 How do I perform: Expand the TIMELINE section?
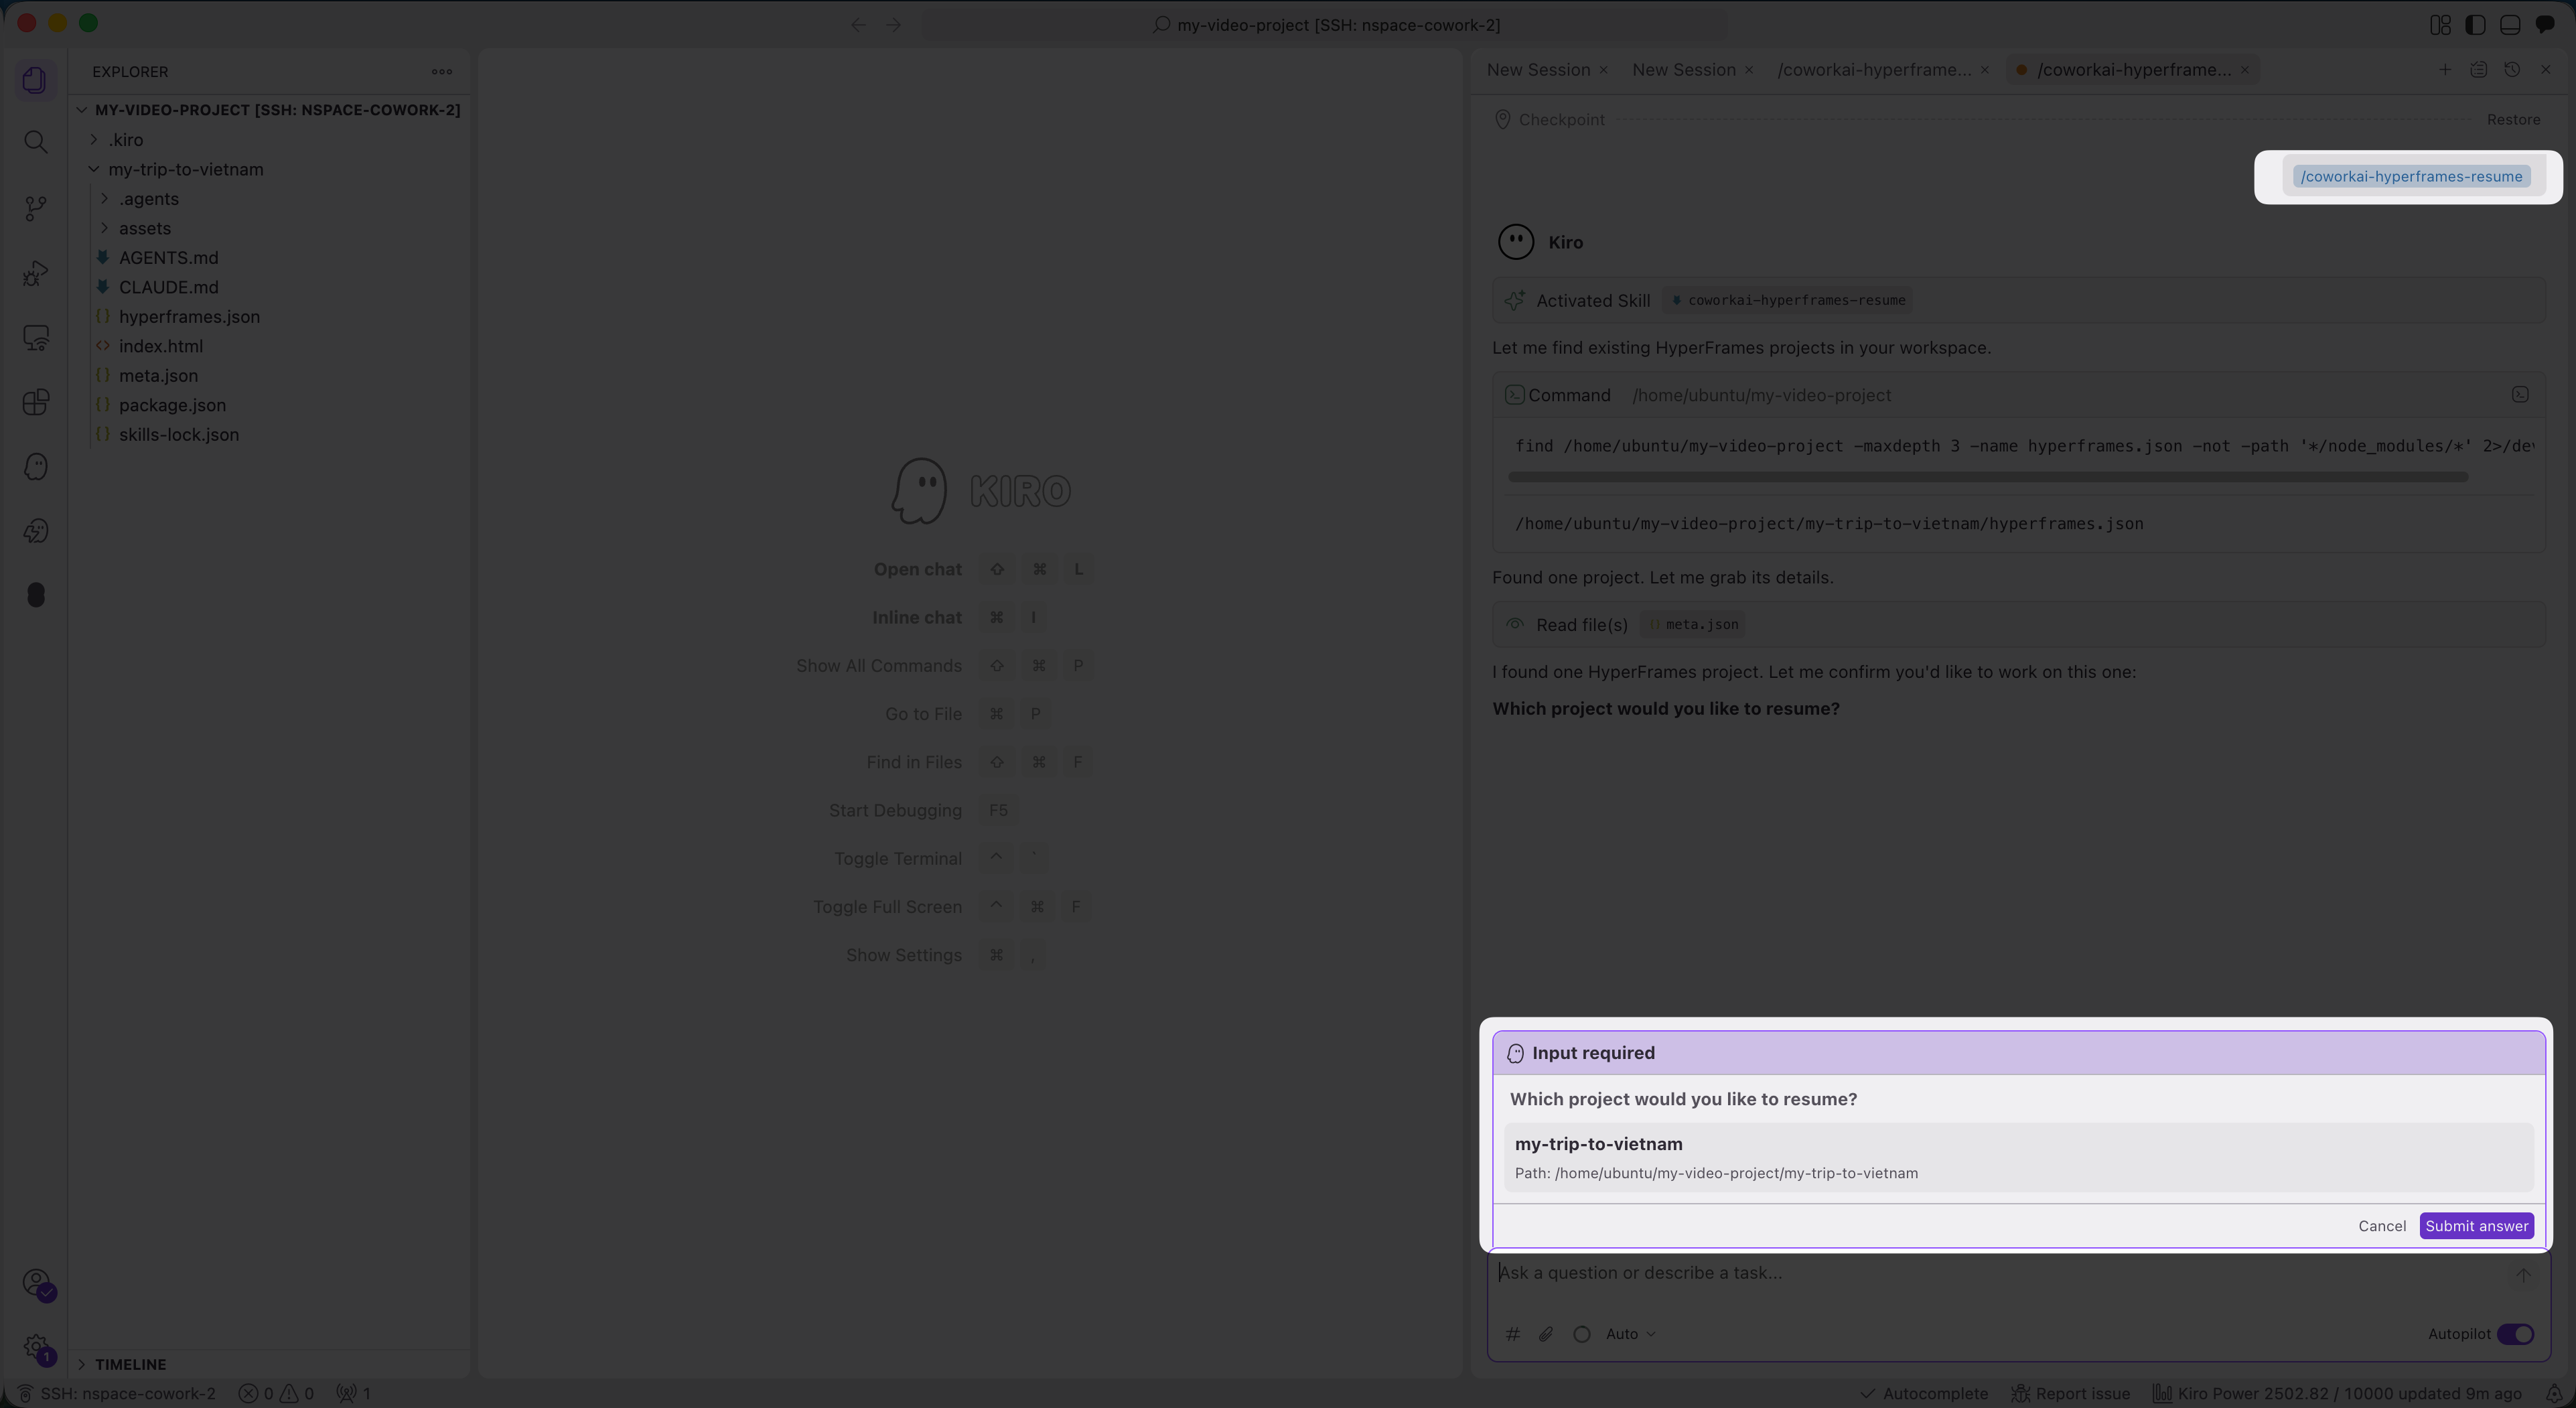pos(130,1364)
